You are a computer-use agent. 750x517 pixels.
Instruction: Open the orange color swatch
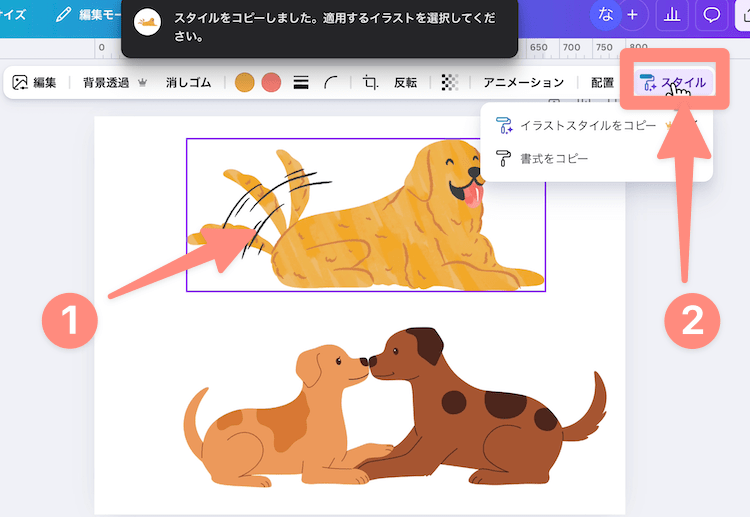pyautogui.click(x=244, y=83)
